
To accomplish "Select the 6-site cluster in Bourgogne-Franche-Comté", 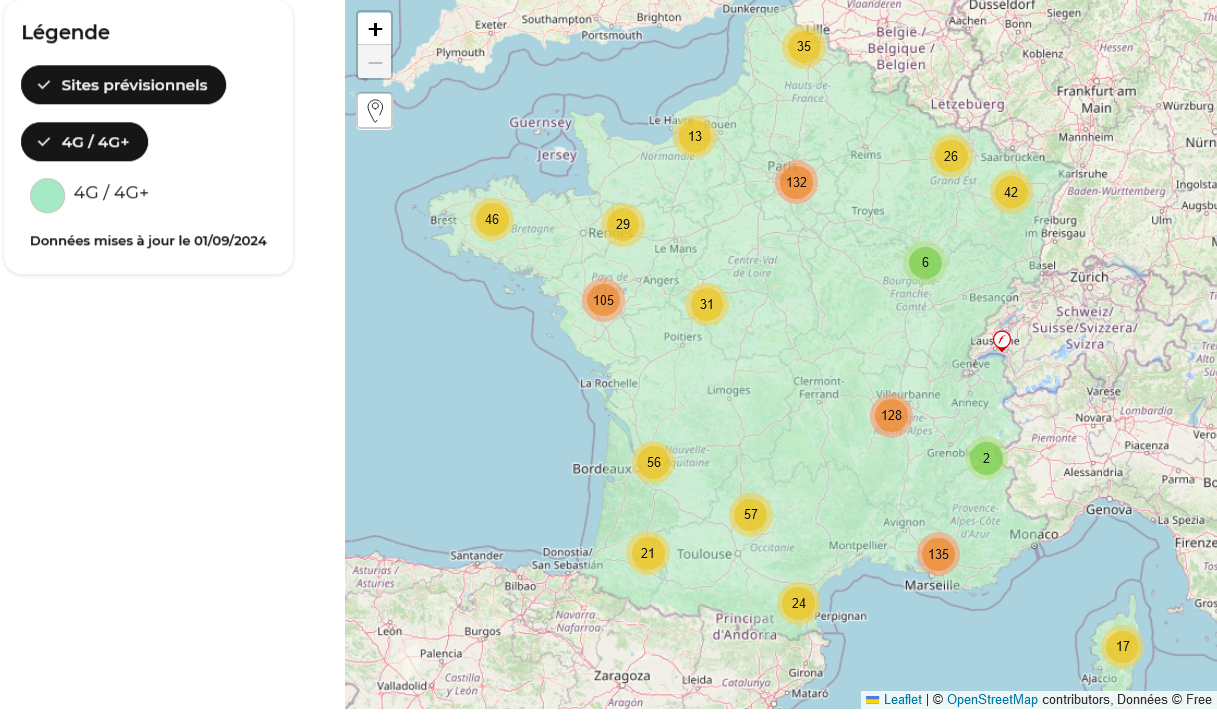I will [x=925, y=262].
